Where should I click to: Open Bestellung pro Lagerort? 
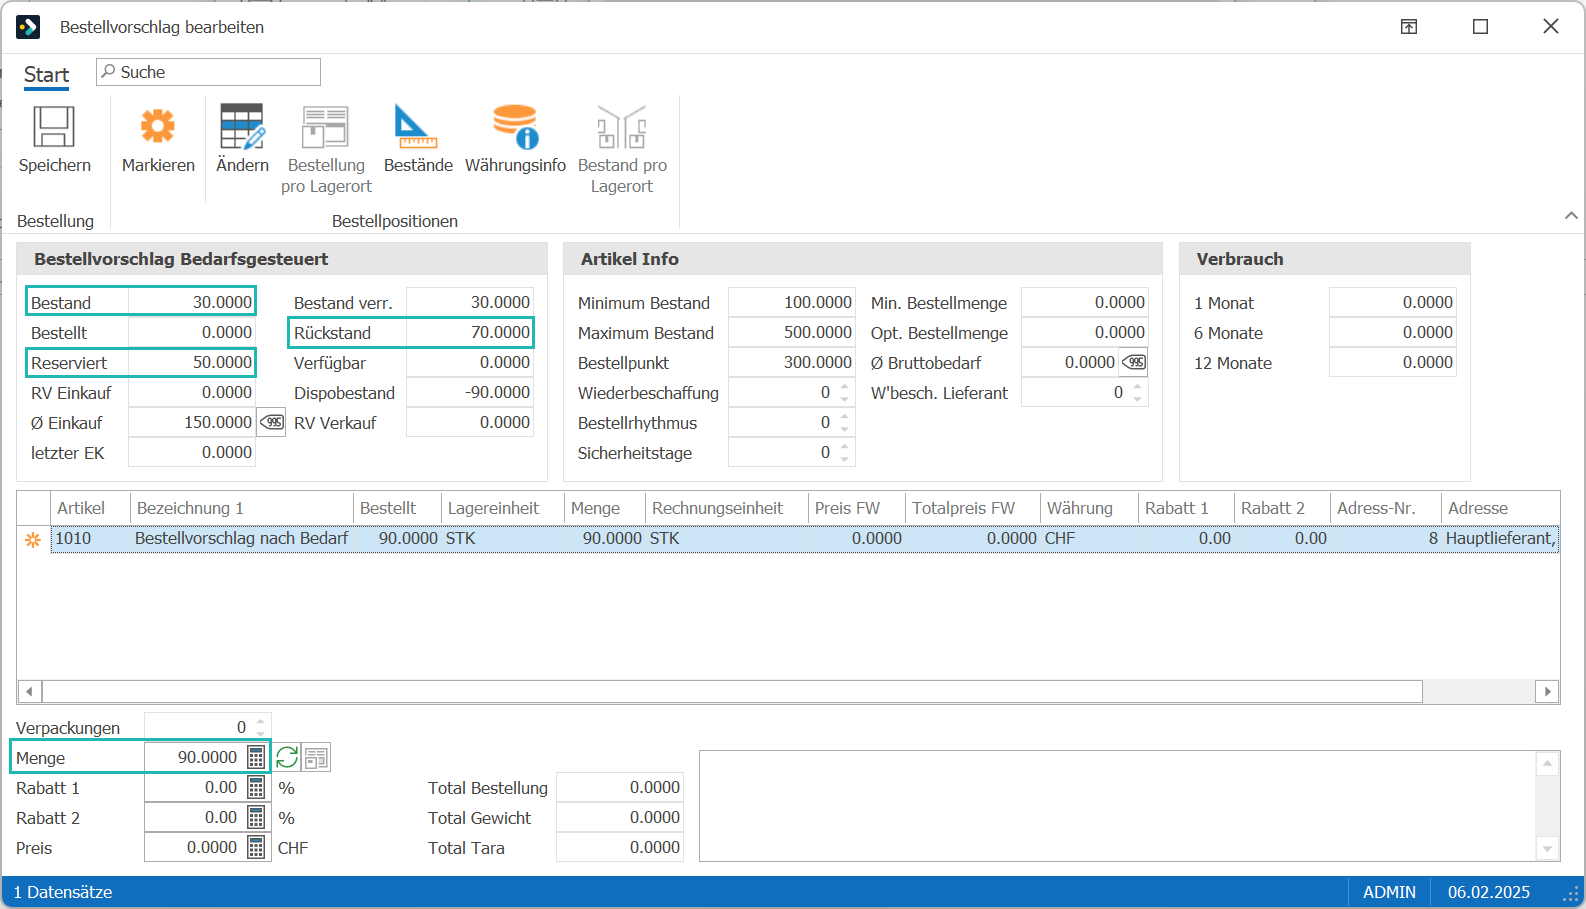[326, 150]
